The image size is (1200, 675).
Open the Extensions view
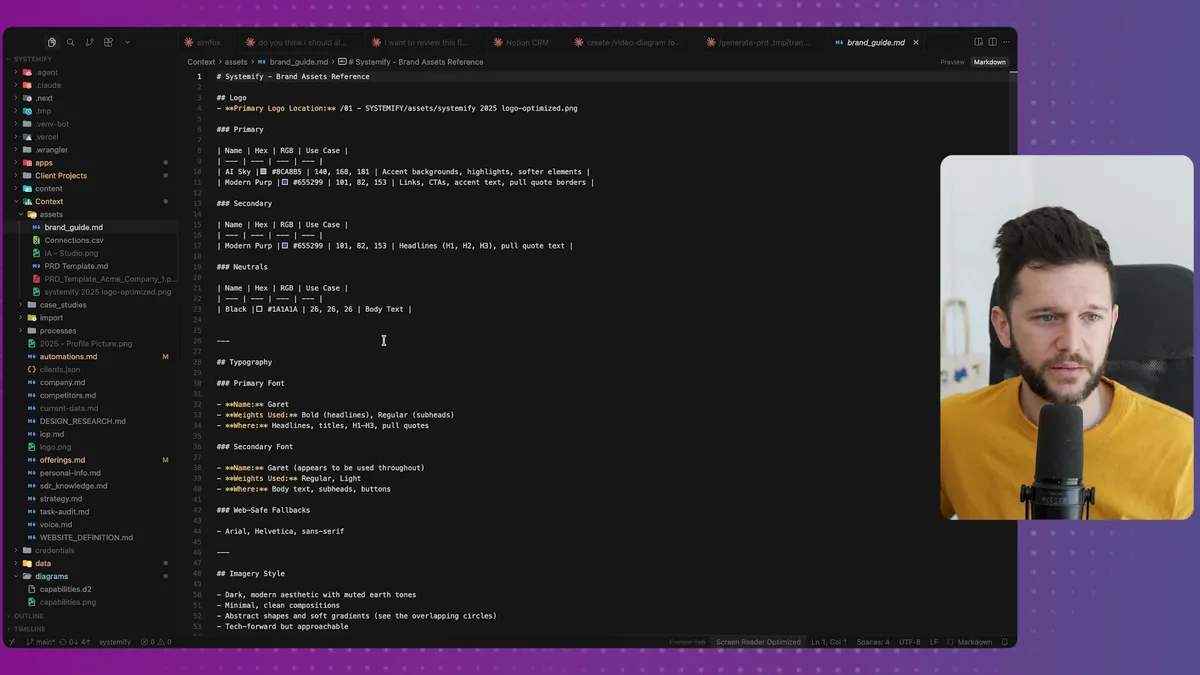point(108,41)
